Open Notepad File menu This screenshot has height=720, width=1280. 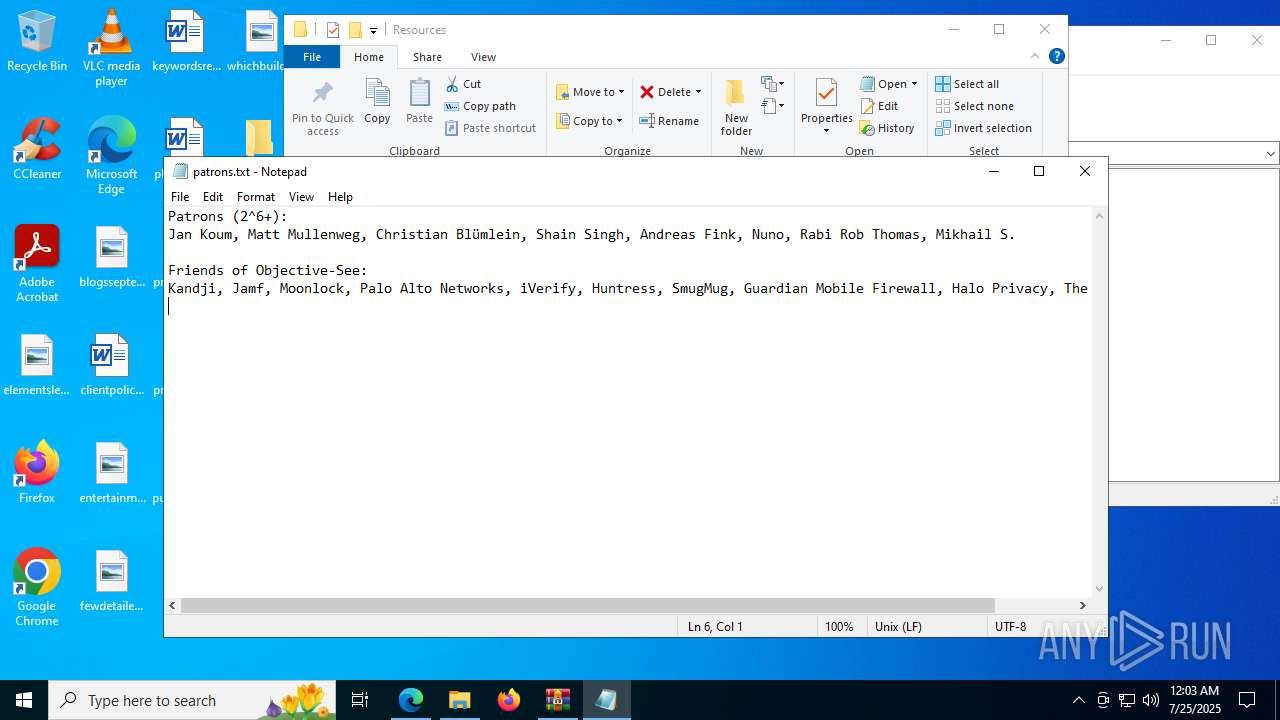(x=180, y=197)
